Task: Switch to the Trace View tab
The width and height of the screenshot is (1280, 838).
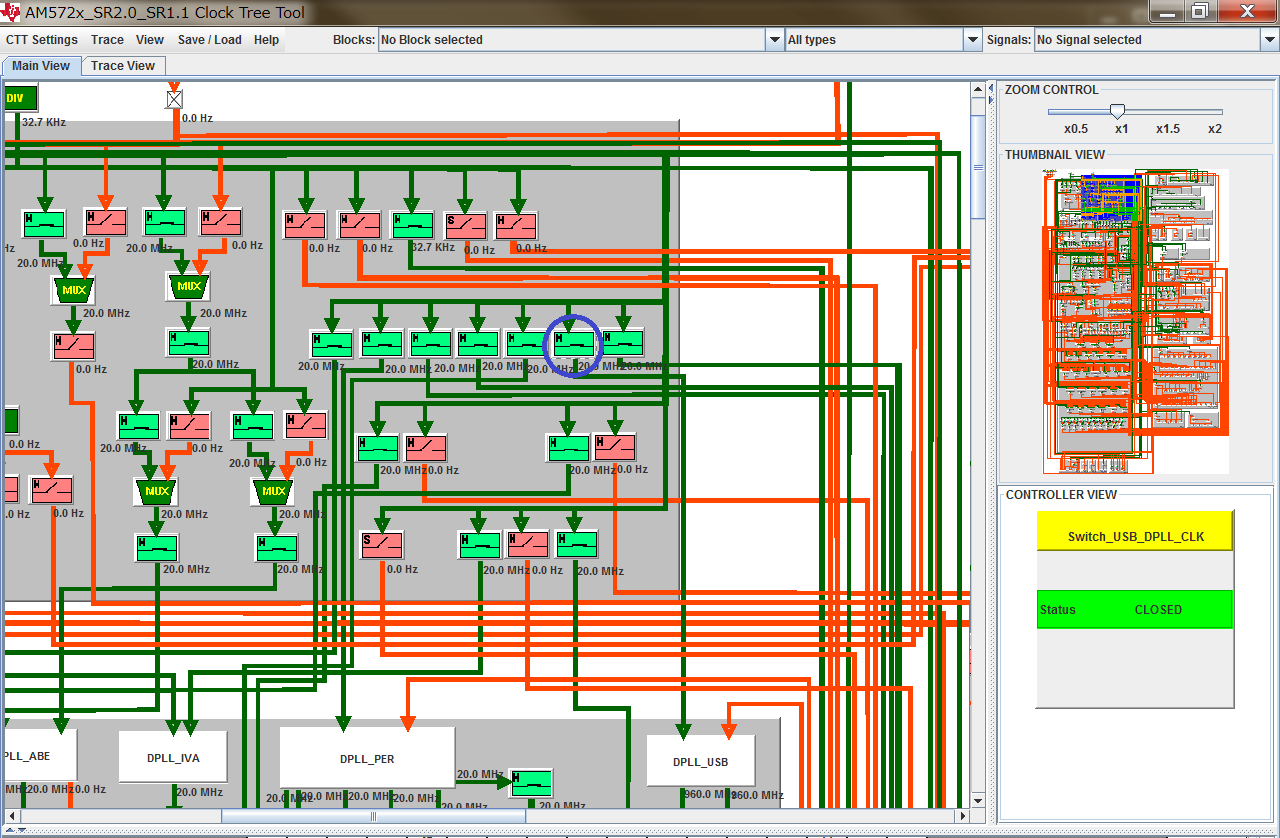Action: (x=123, y=66)
